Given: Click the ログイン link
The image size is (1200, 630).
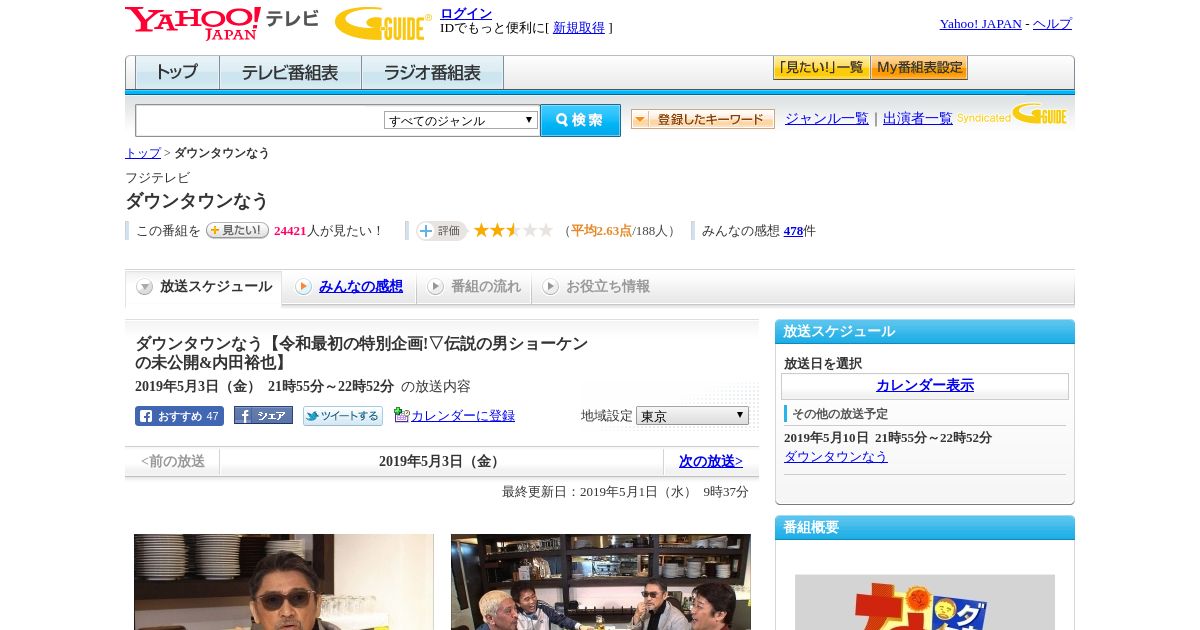Looking at the screenshot, I should tap(466, 13).
